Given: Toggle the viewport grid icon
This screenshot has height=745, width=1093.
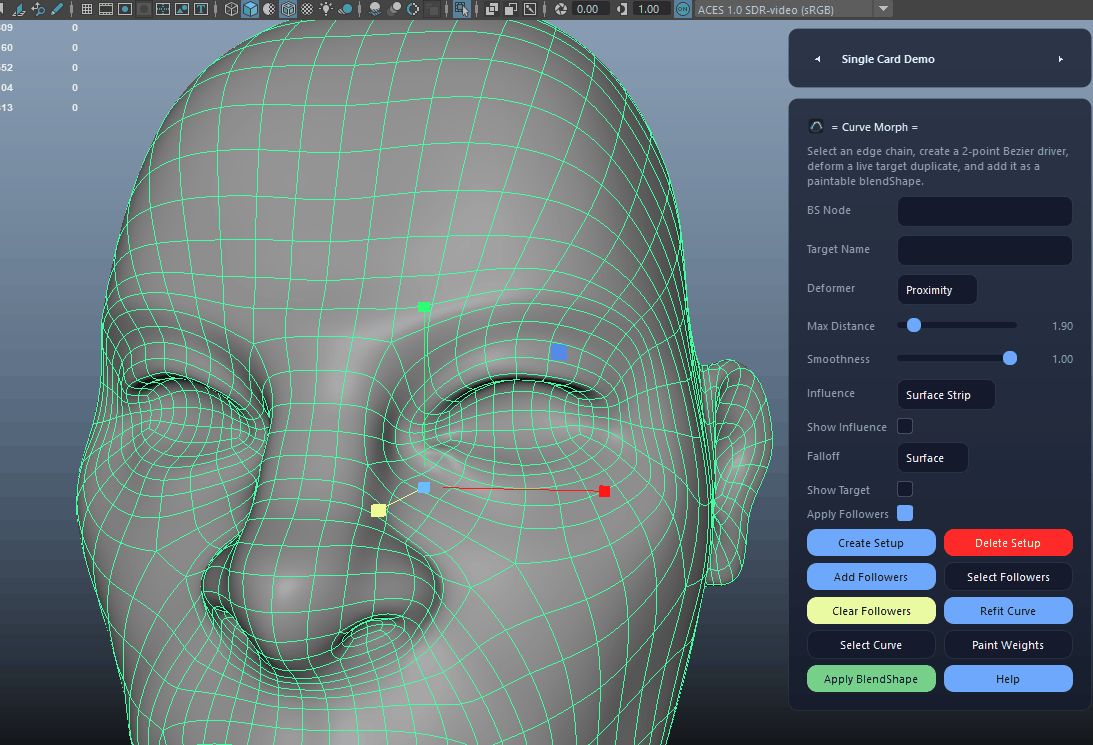Looking at the screenshot, I should [x=86, y=9].
